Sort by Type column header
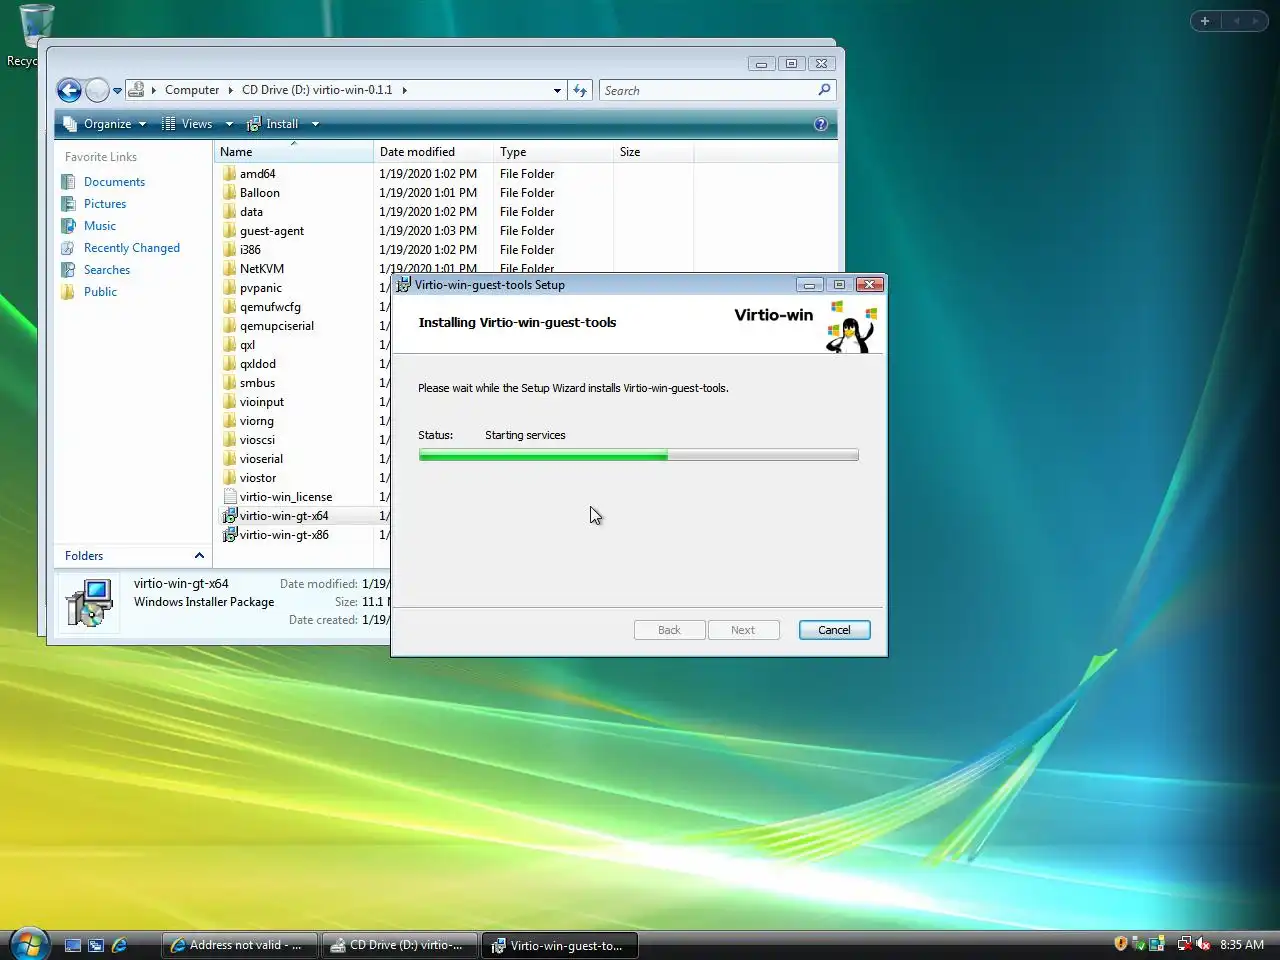Screen dimensions: 1280x960 pos(553,152)
